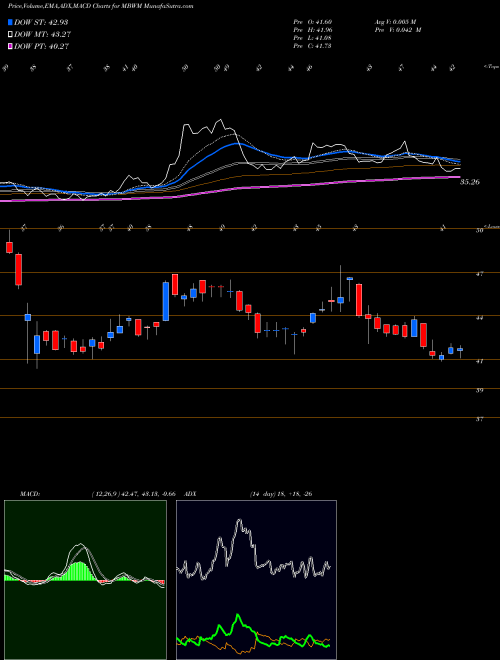
Task: Click the tall blue candle near 47 level
Action: coord(166,301)
